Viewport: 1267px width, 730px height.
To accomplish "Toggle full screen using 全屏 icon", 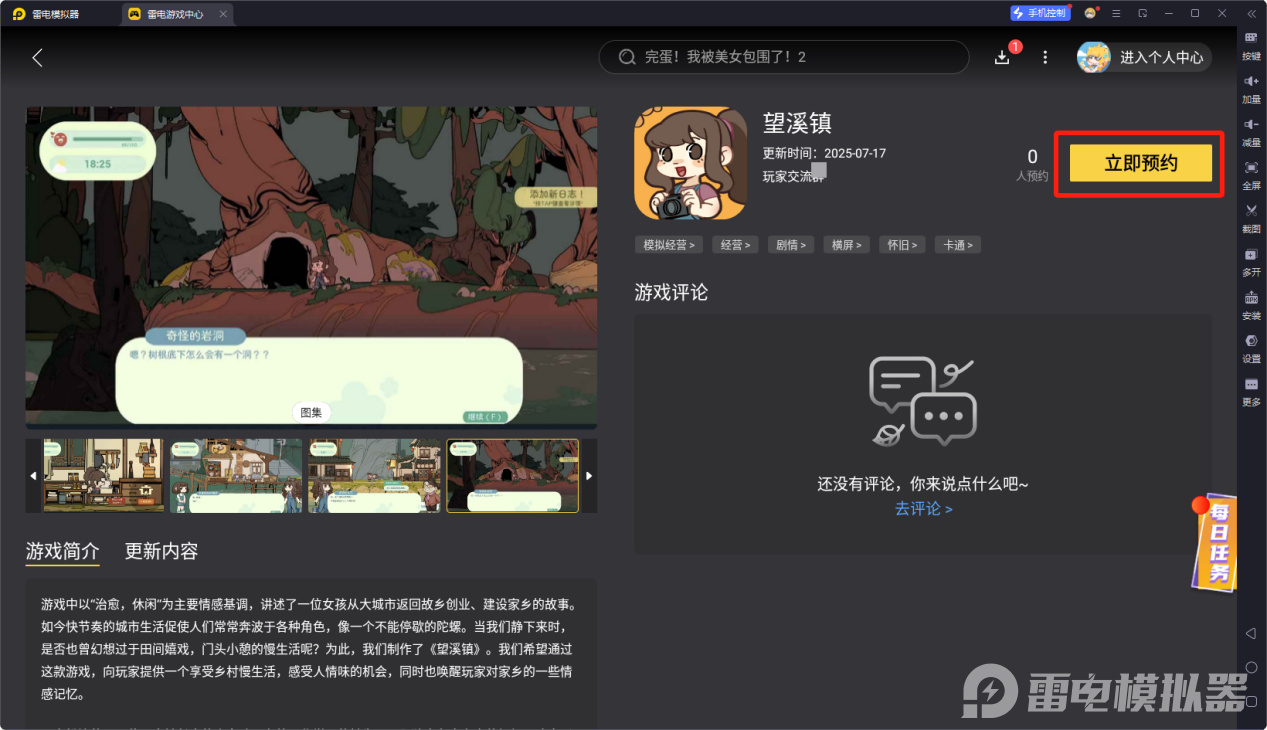I will (x=1250, y=178).
